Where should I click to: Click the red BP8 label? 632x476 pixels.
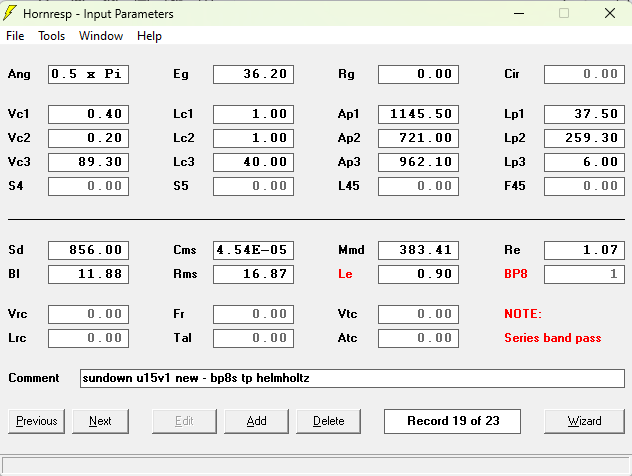pos(516,274)
